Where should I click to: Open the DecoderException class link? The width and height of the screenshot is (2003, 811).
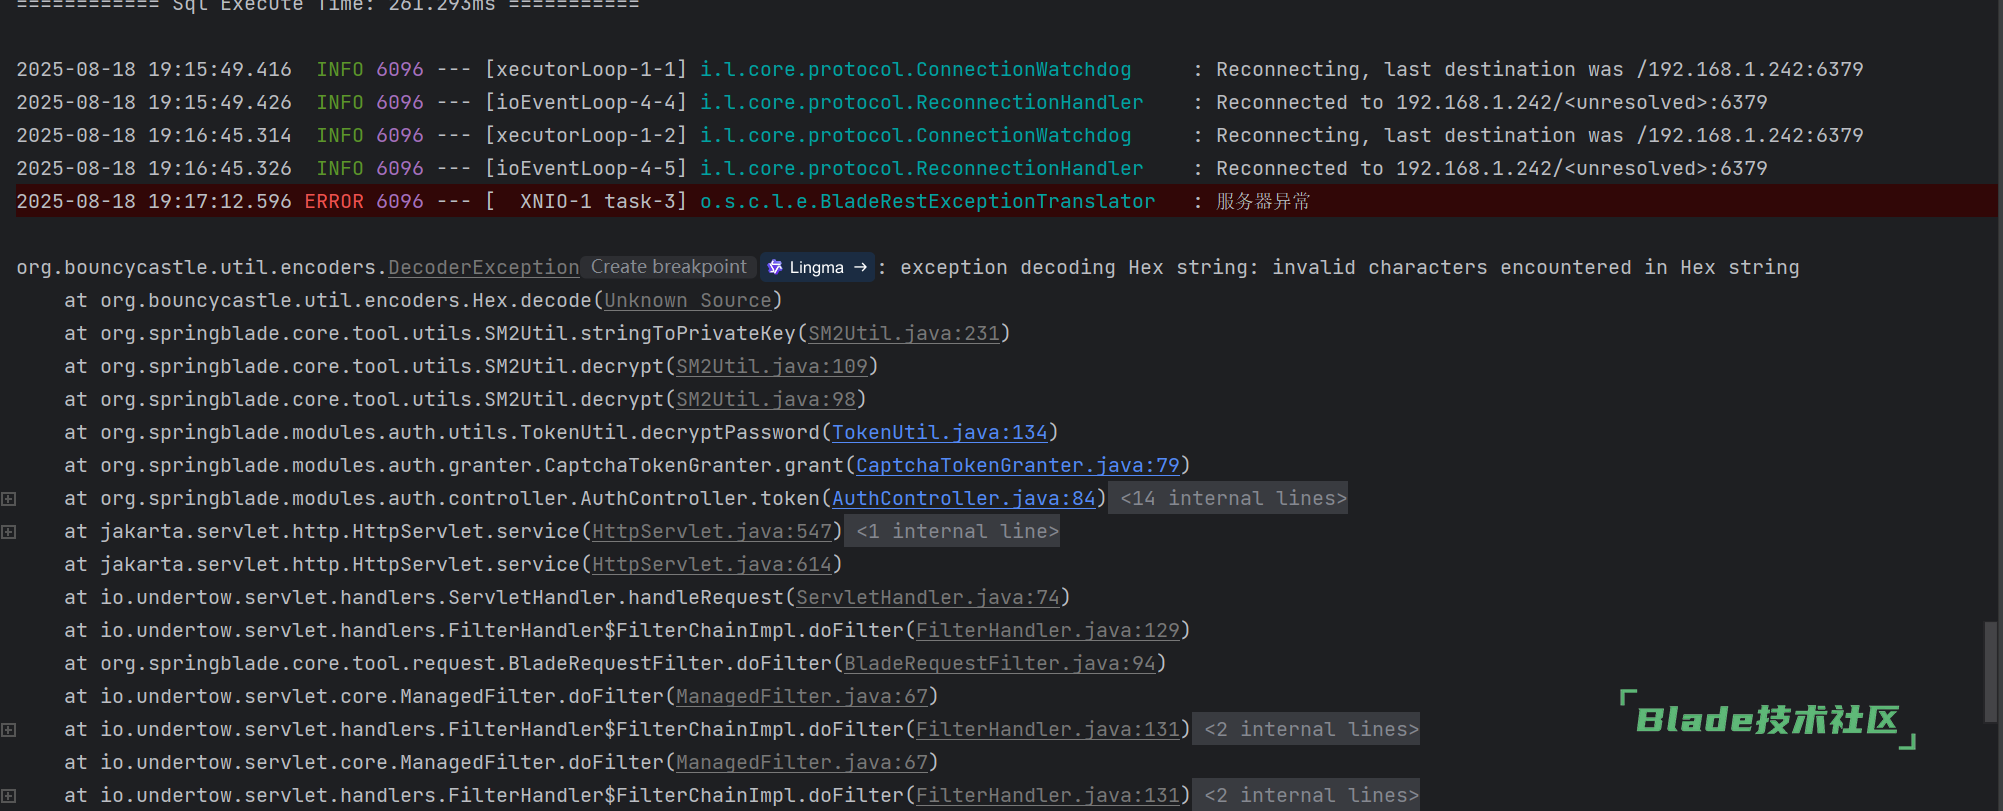tap(483, 268)
